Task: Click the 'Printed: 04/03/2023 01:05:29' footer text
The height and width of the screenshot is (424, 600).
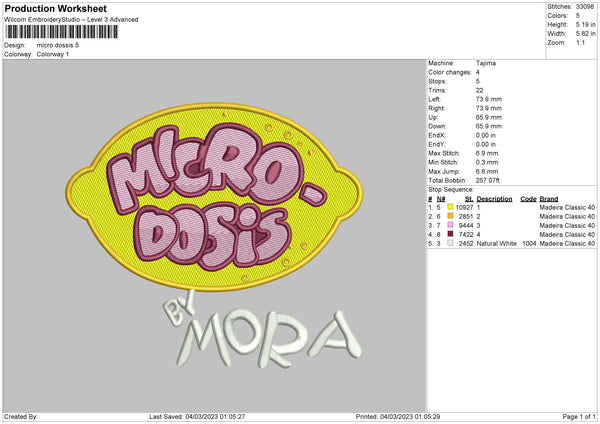Action: tap(398, 417)
